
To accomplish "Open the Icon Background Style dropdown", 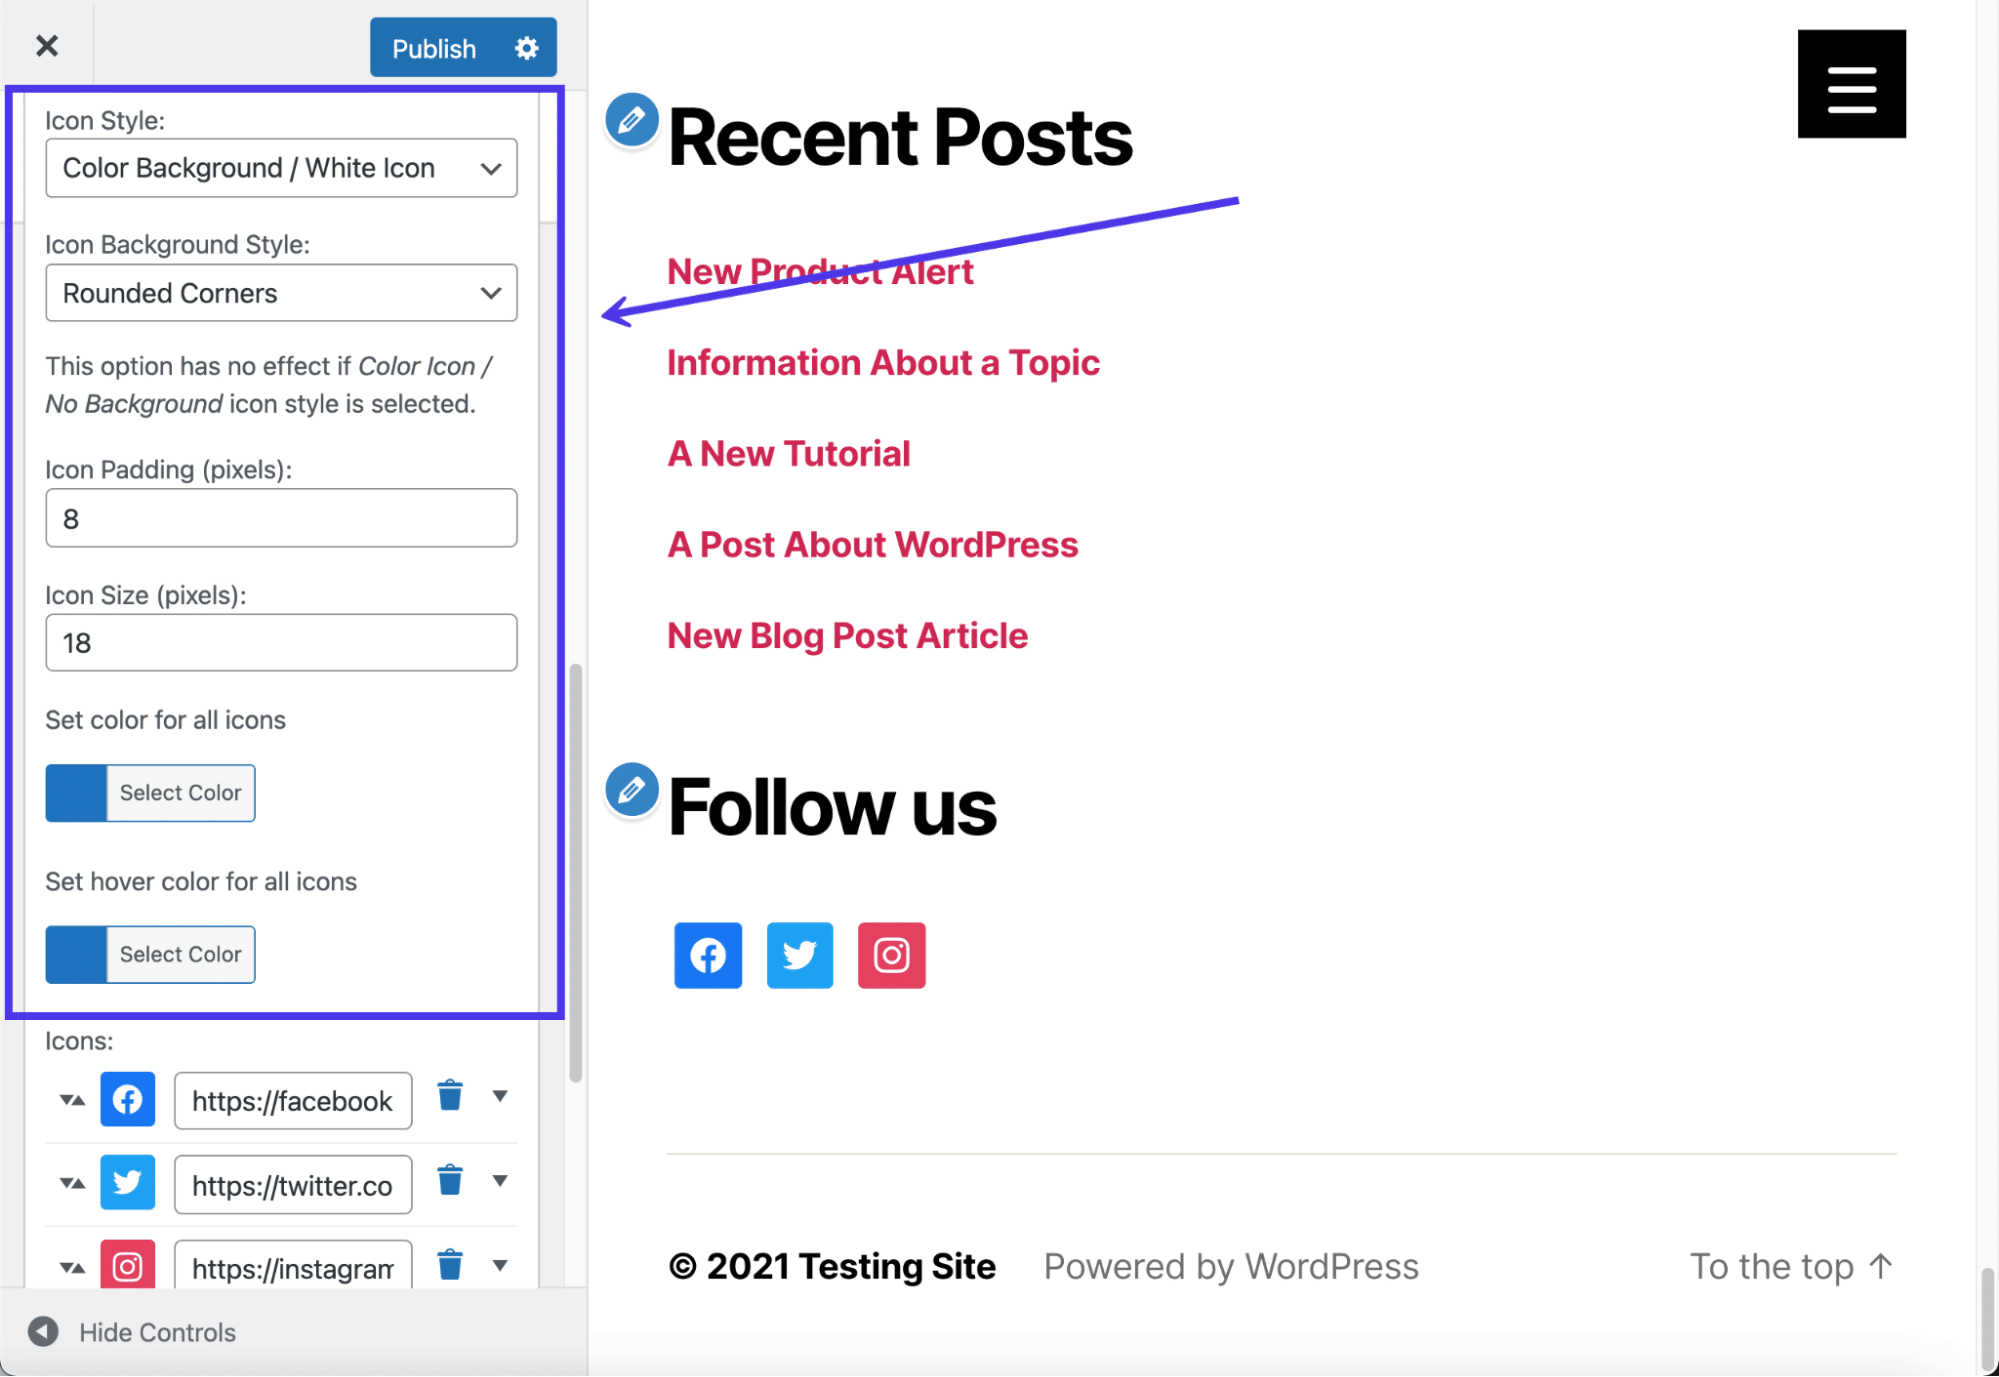I will click(279, 291).
